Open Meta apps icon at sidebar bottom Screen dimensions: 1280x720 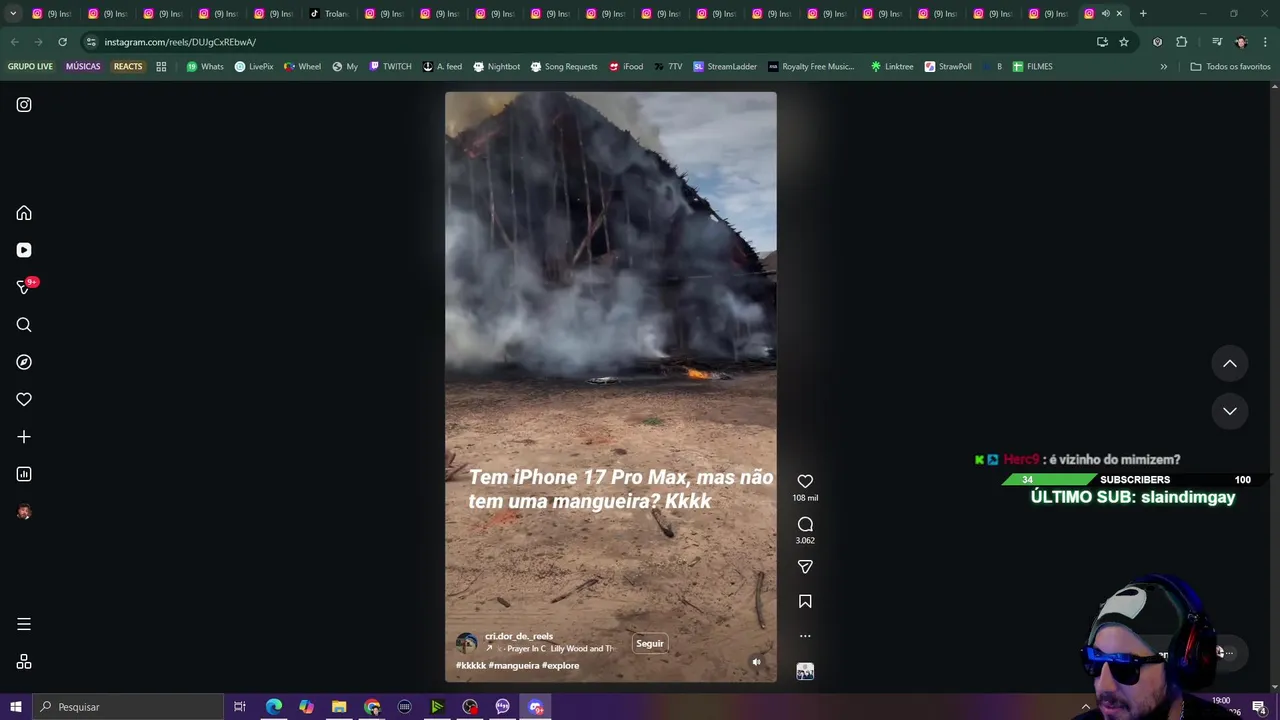24,662
